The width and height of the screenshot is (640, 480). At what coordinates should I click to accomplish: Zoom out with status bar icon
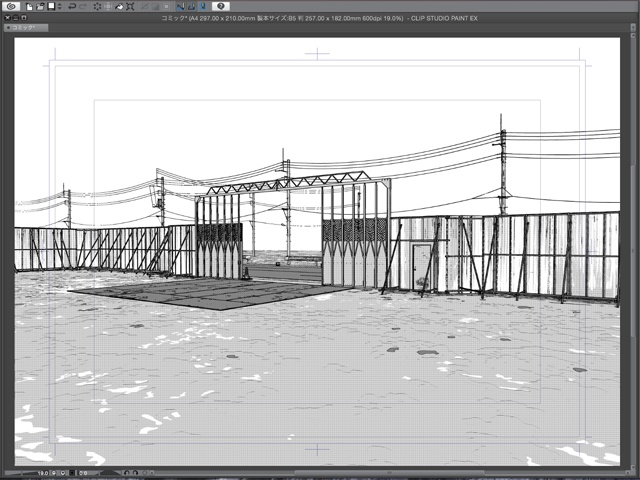pos(53,473)
